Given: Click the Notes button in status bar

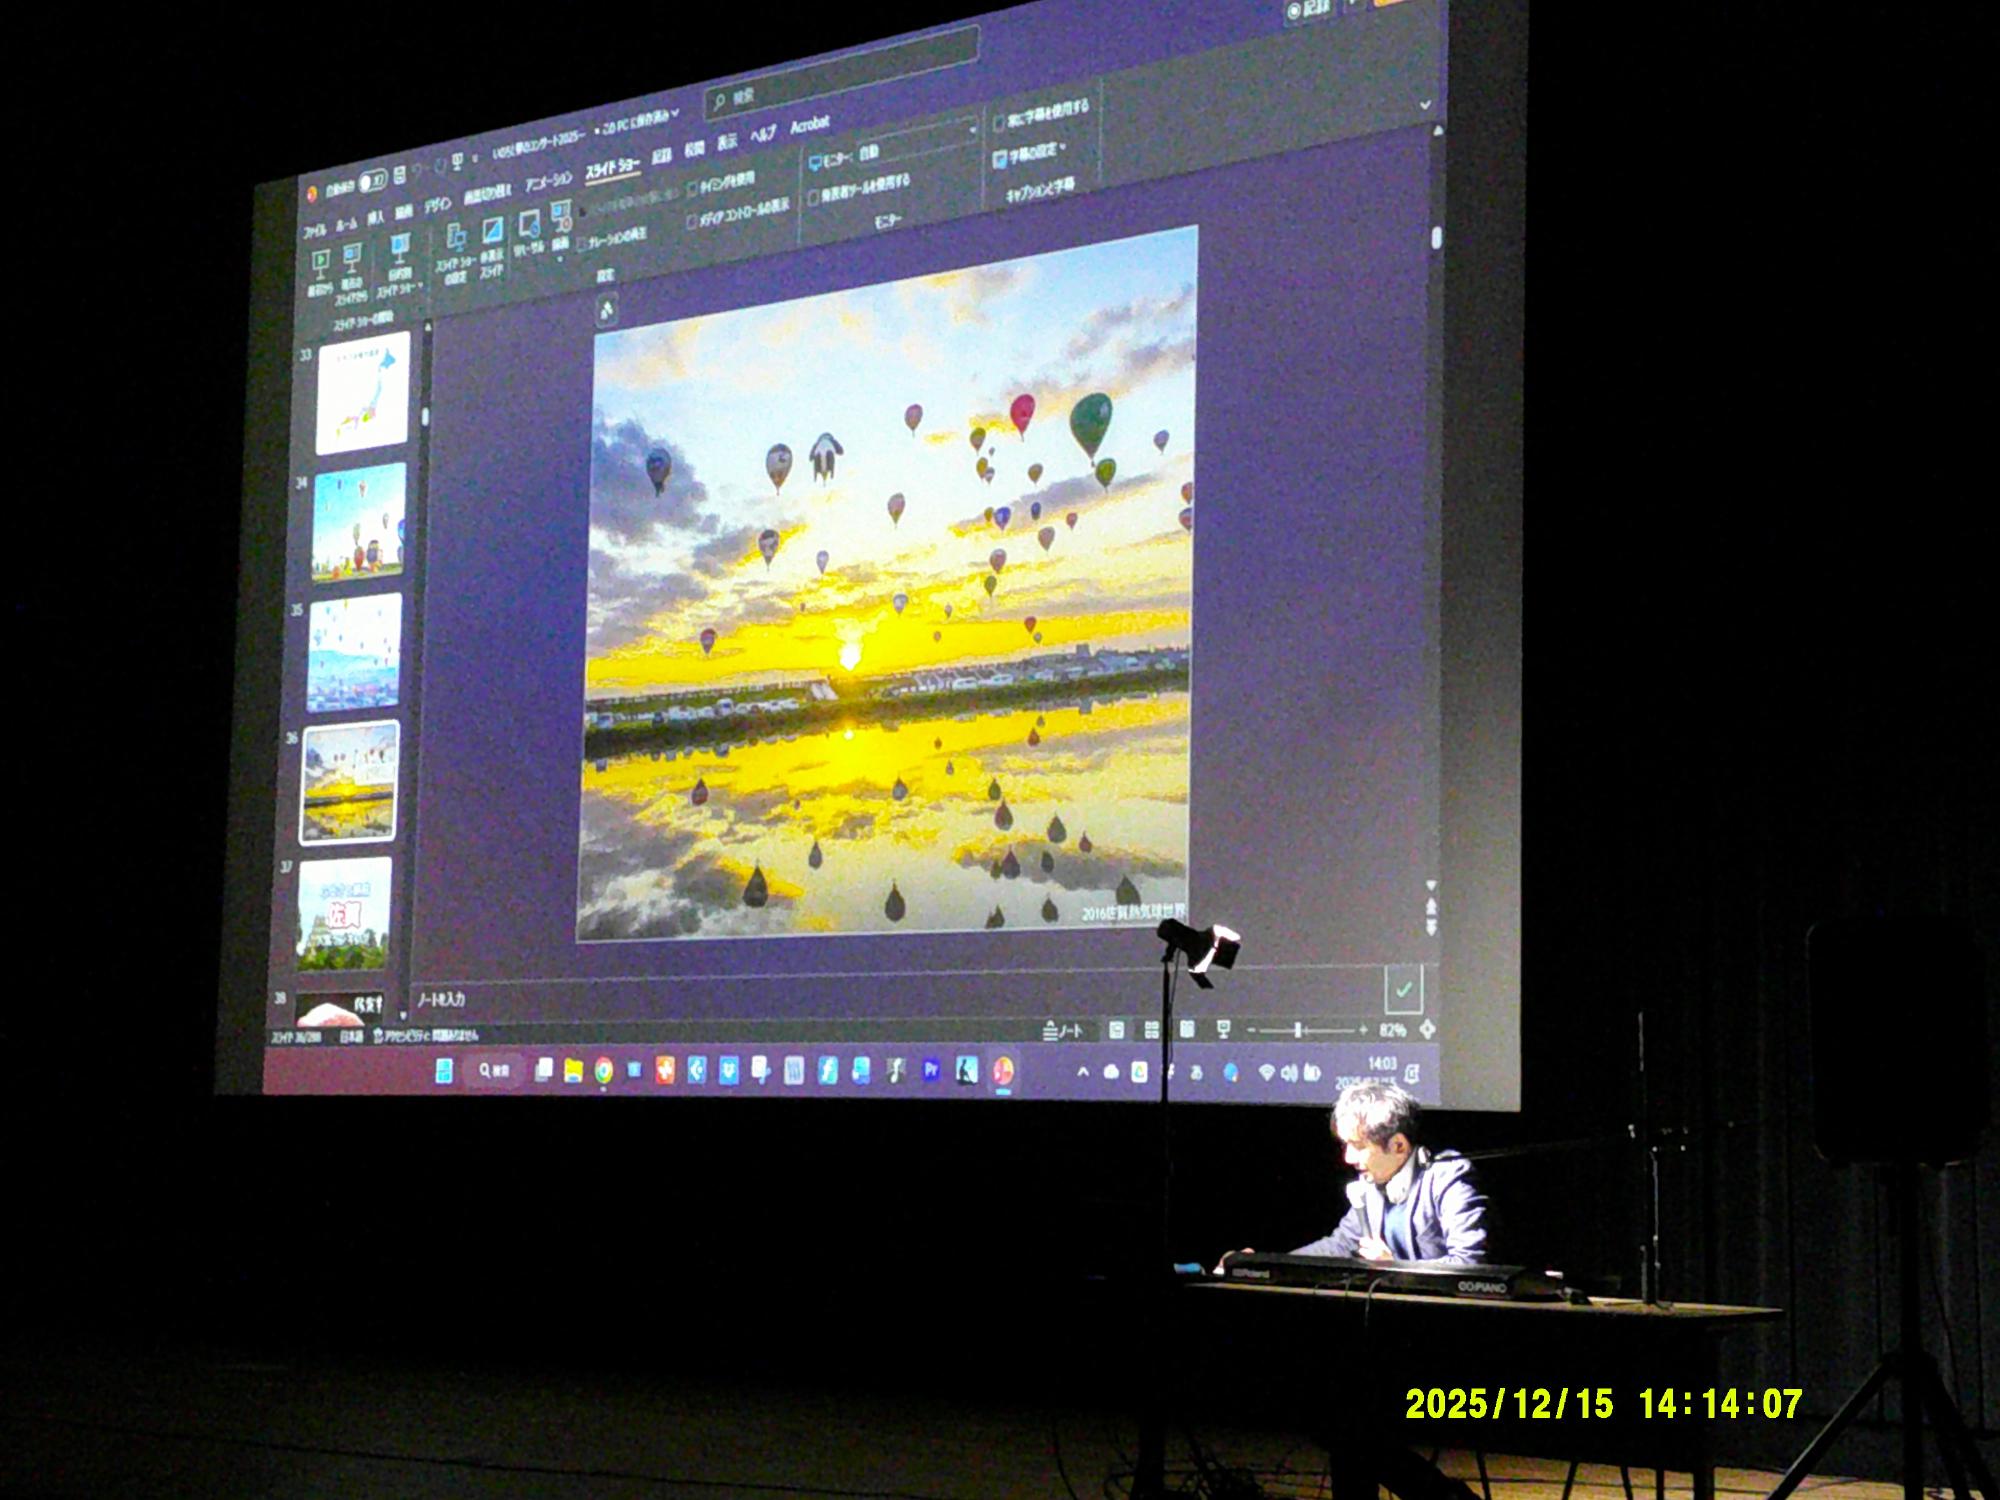Looking at the screenshot, I should tap(1063, 1030).
